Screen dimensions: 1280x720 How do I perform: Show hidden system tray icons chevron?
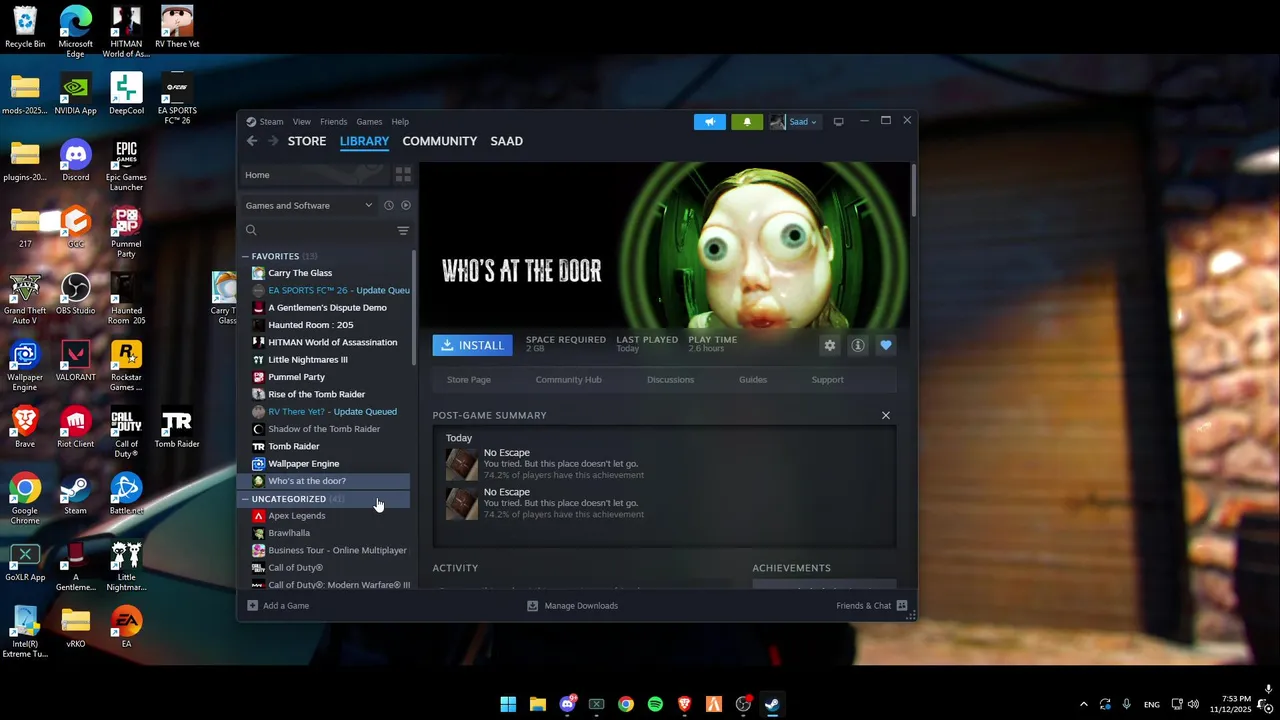[1083, 704]
